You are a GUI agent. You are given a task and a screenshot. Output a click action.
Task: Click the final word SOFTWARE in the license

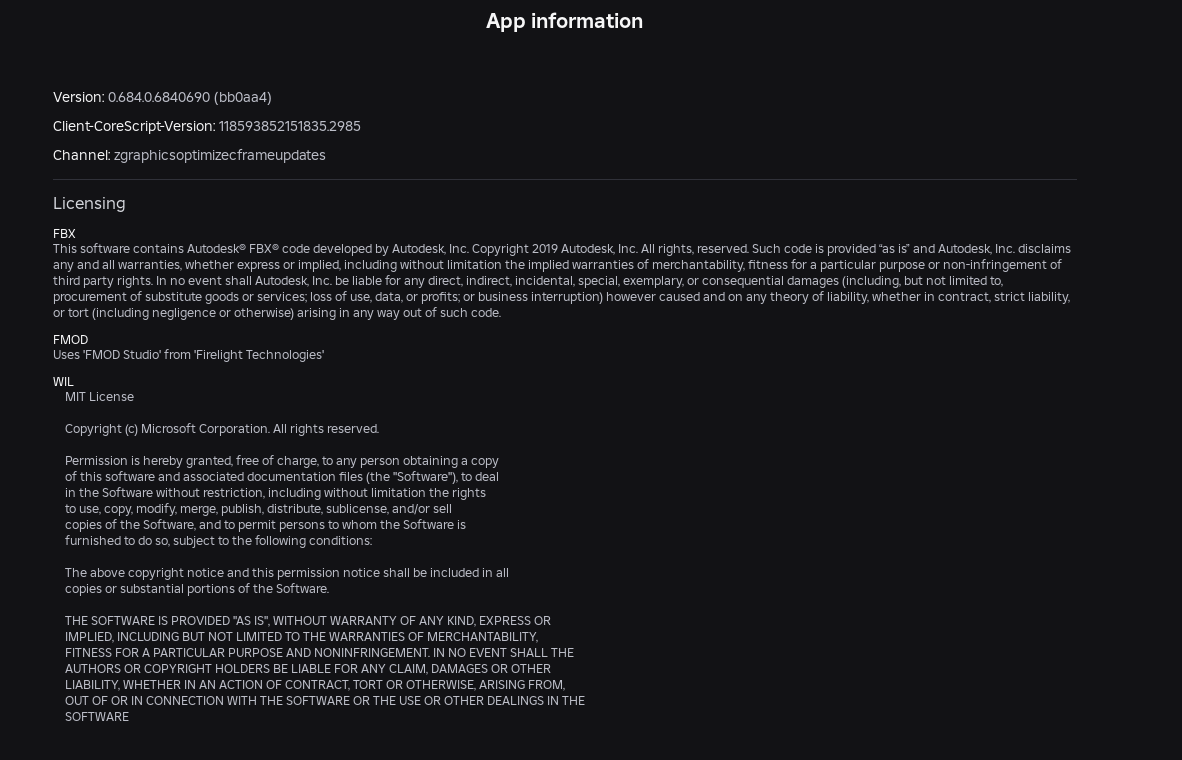click(x=97, y=717)
